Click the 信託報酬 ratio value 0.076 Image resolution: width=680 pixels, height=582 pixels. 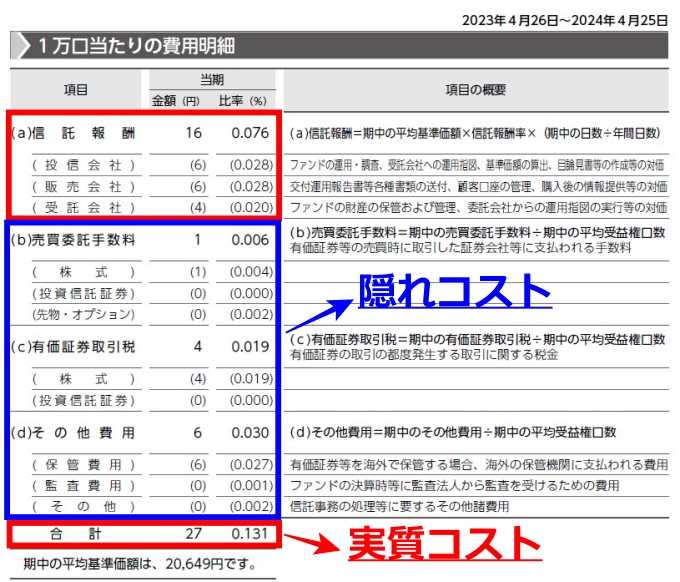pos(249,133)
